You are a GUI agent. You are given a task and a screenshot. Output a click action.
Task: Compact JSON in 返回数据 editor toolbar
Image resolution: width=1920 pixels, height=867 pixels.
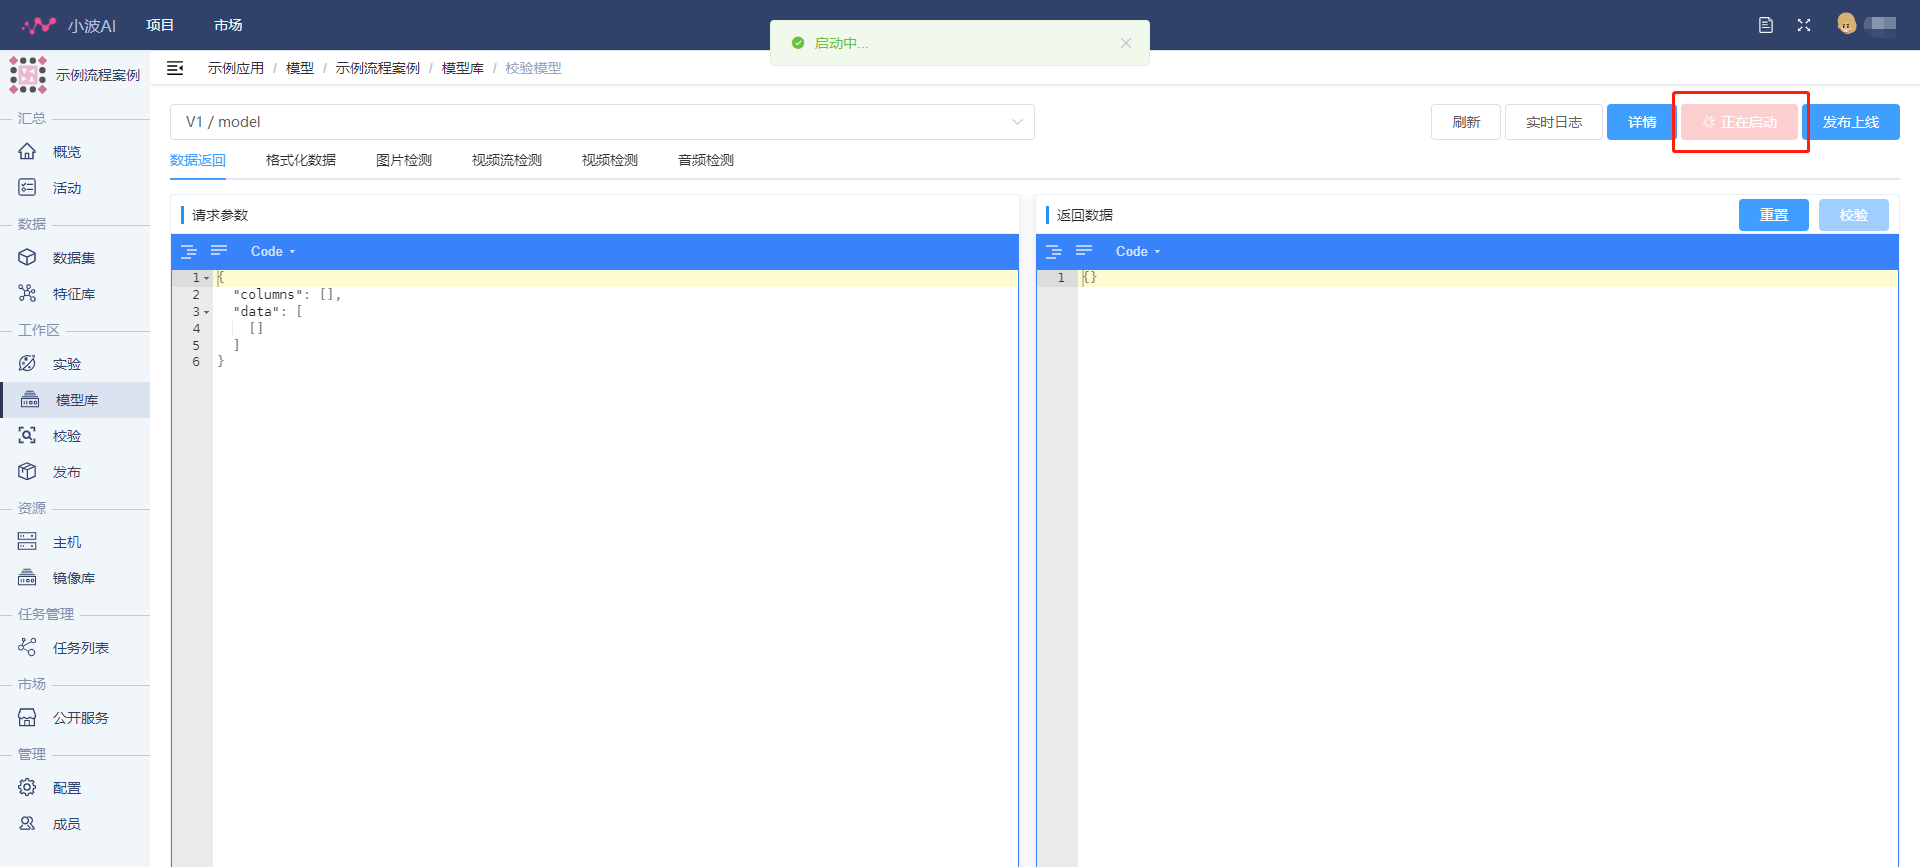[x=1084, y=251]
